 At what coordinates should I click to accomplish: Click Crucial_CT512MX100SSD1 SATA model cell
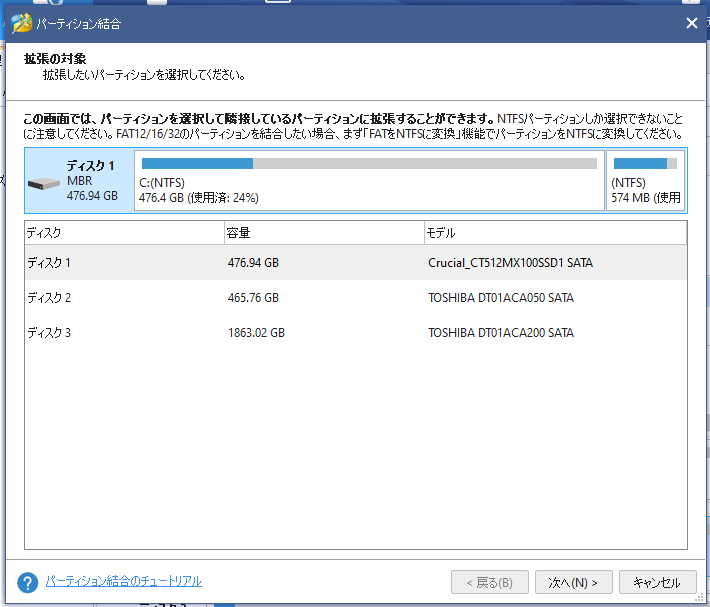(x=510, y=263)
